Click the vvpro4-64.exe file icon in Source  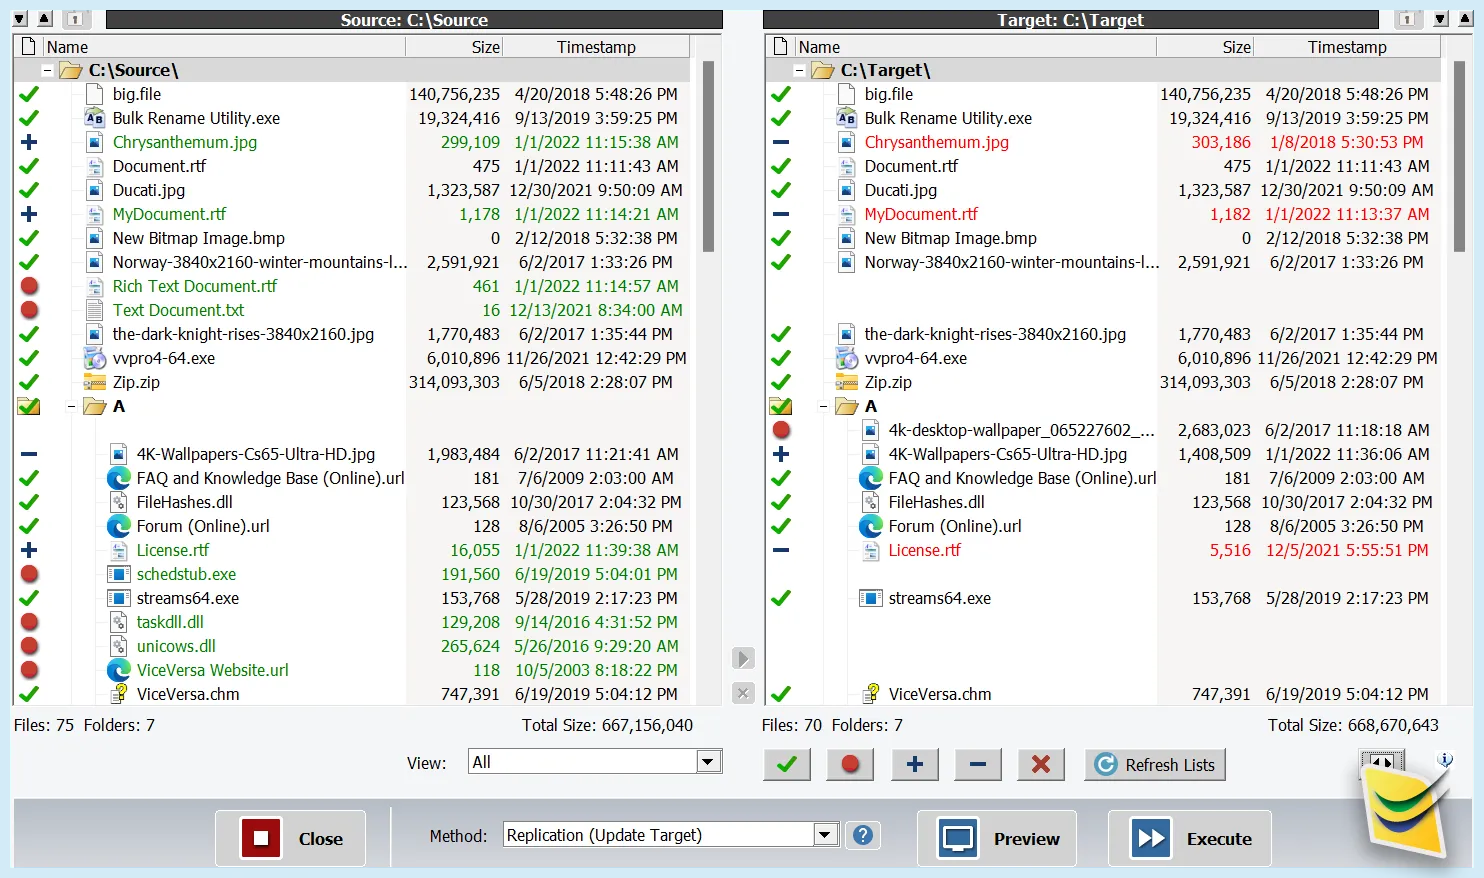pos(95,358)
